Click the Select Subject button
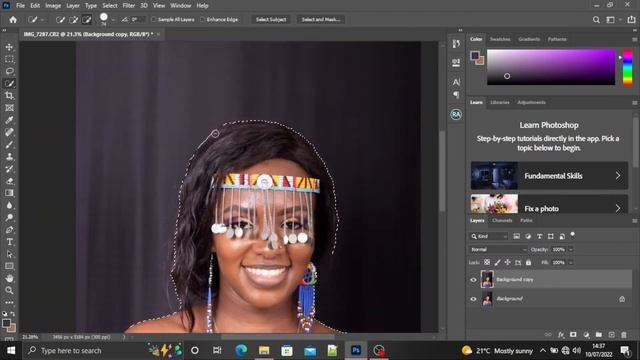The image size is (640, 360). click(271, 20)
